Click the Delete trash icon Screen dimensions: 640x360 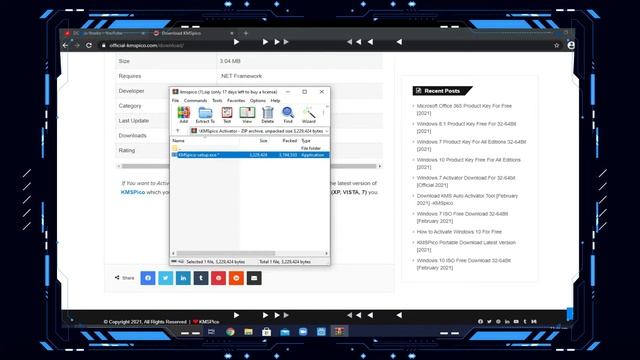[x=267, y=115]
